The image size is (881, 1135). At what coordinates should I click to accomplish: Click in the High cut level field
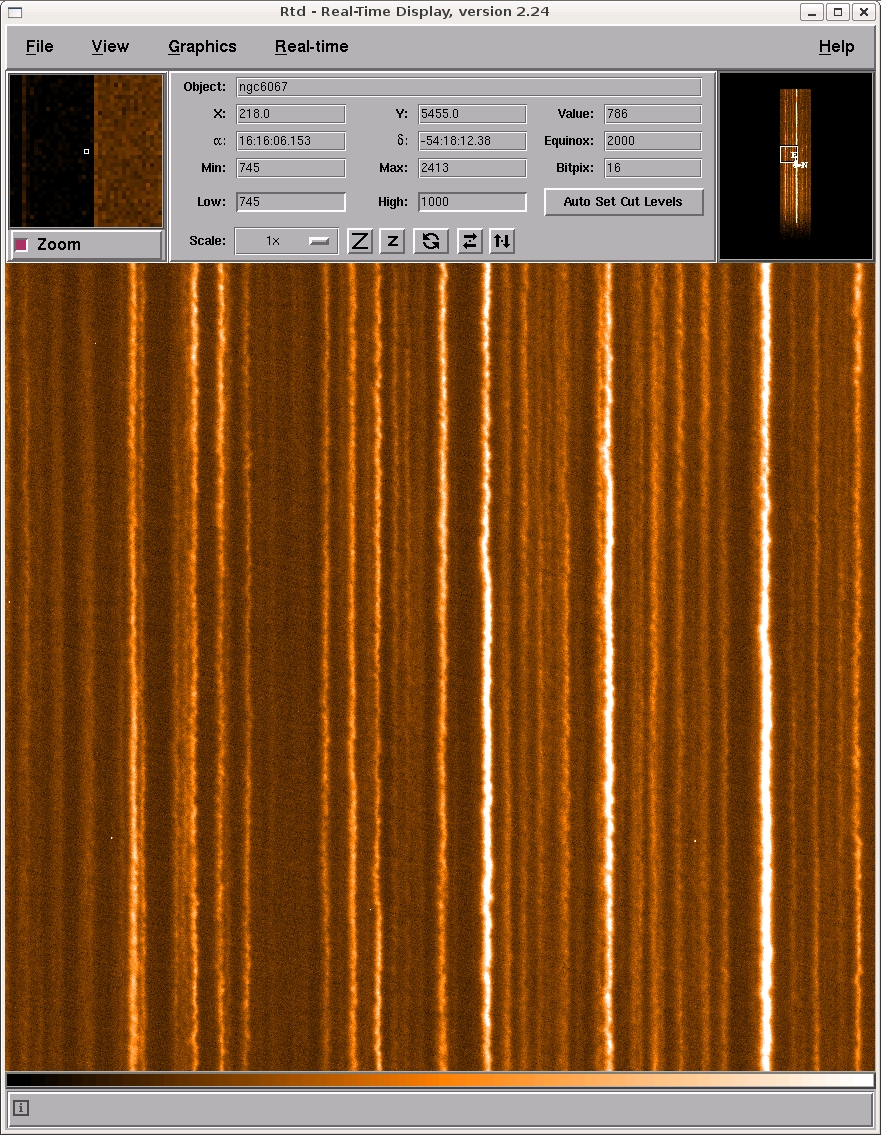point(472,202)
